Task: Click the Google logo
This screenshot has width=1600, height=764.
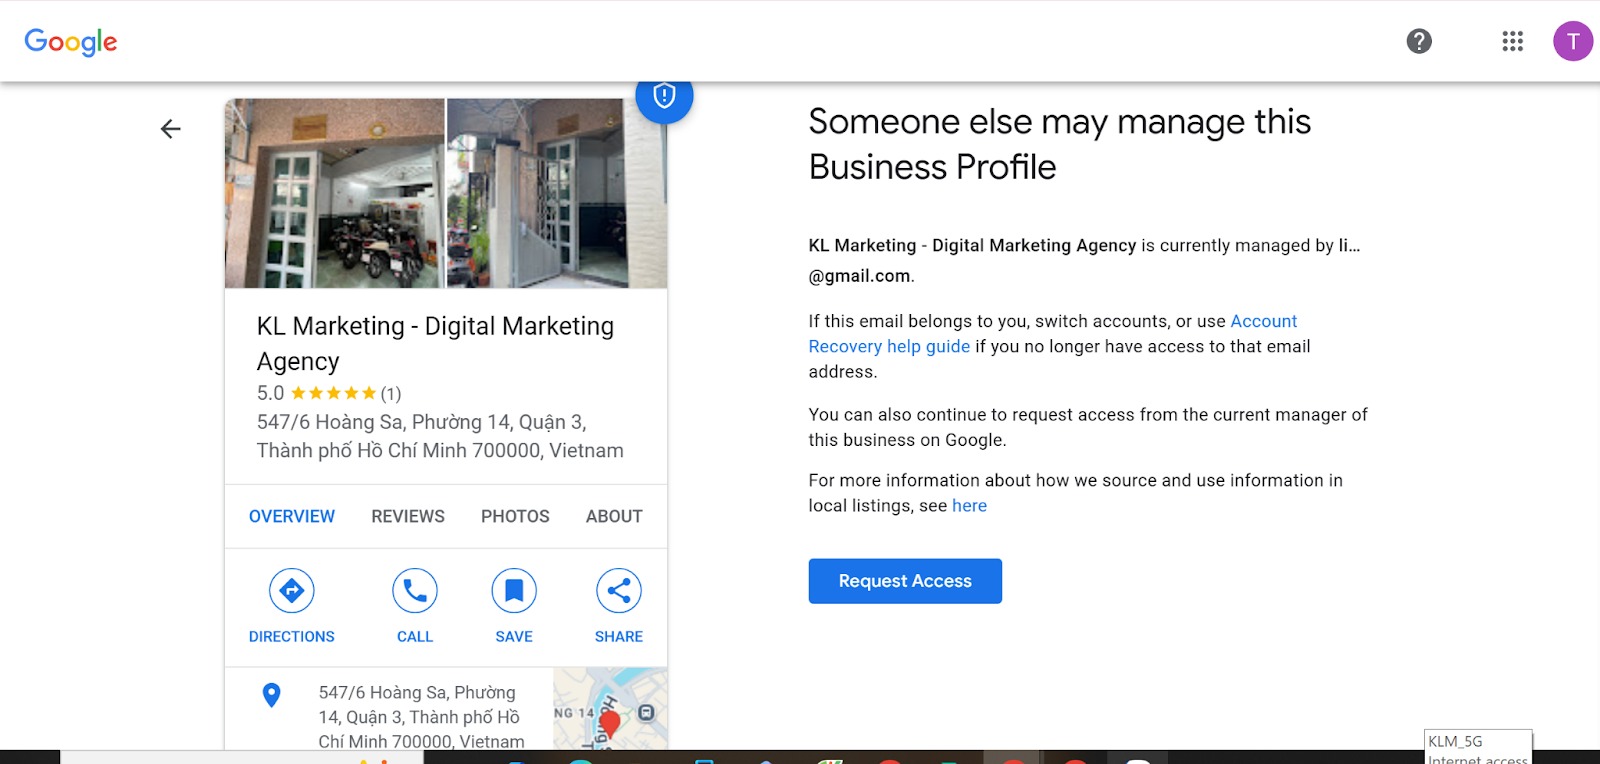Action: coord(71,41)
